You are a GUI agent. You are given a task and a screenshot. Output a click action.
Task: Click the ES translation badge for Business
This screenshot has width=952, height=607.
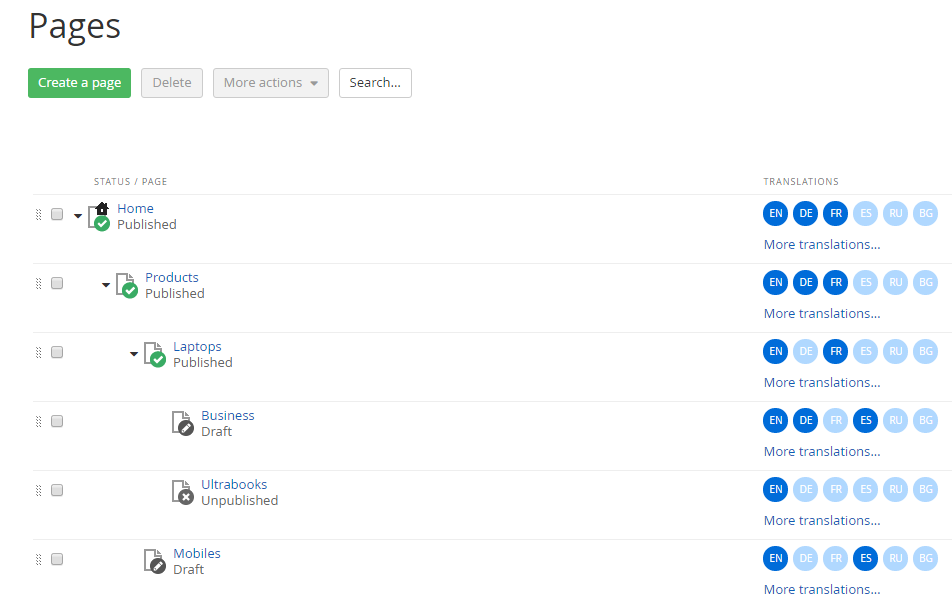pos(865,420)
